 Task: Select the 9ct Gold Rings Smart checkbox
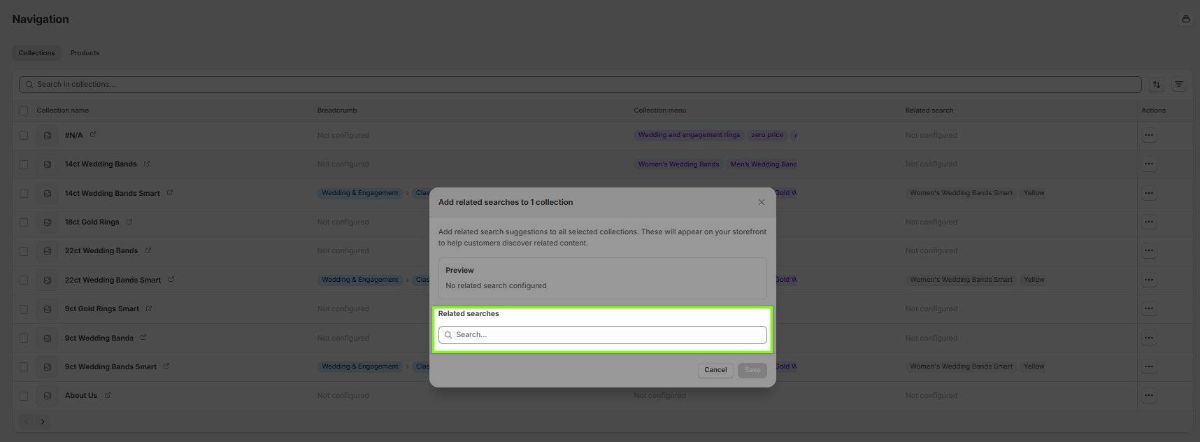click(24, 309)
